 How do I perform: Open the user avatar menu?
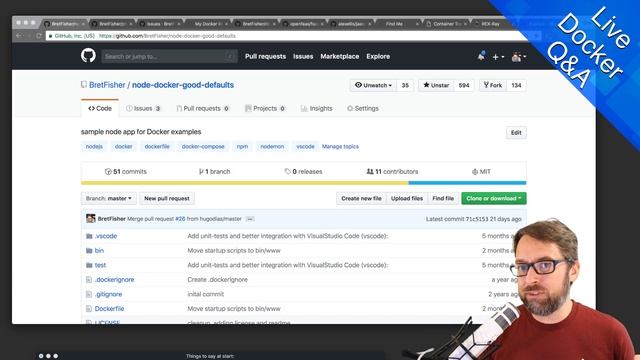pos(518,57)
